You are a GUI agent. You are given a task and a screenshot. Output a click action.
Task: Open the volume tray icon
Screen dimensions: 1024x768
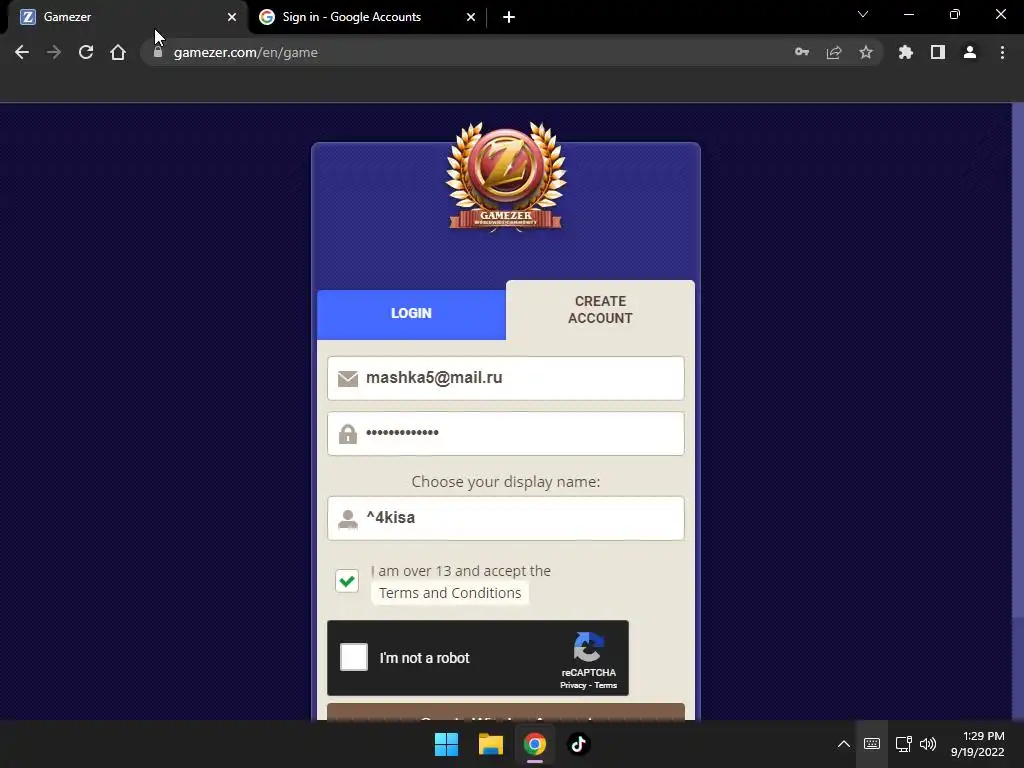click(x=928, y=744)
